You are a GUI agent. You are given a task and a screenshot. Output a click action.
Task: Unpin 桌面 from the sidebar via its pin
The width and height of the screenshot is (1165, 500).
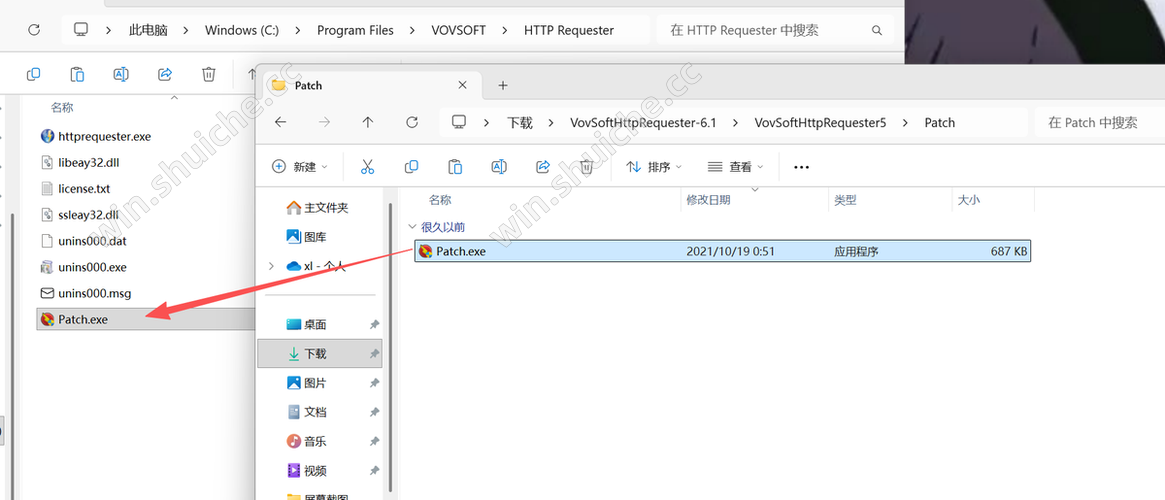tap(374, 325)
